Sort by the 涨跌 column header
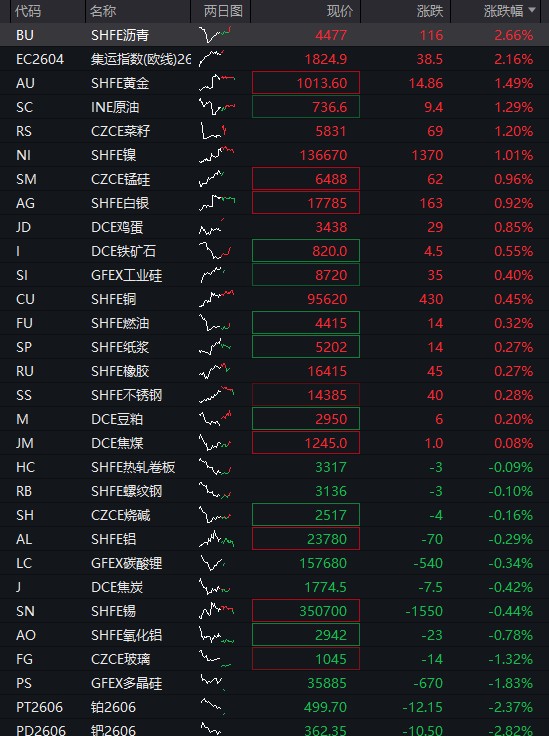The width and height of the screenshot is (549, 736). 430,11
